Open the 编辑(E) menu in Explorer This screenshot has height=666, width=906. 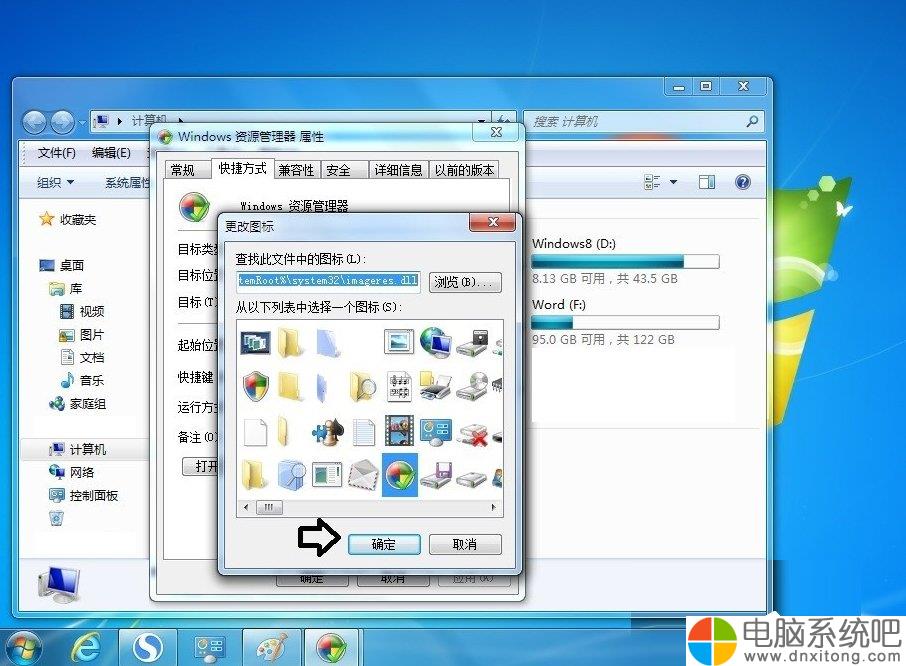[x=111, y=153]
